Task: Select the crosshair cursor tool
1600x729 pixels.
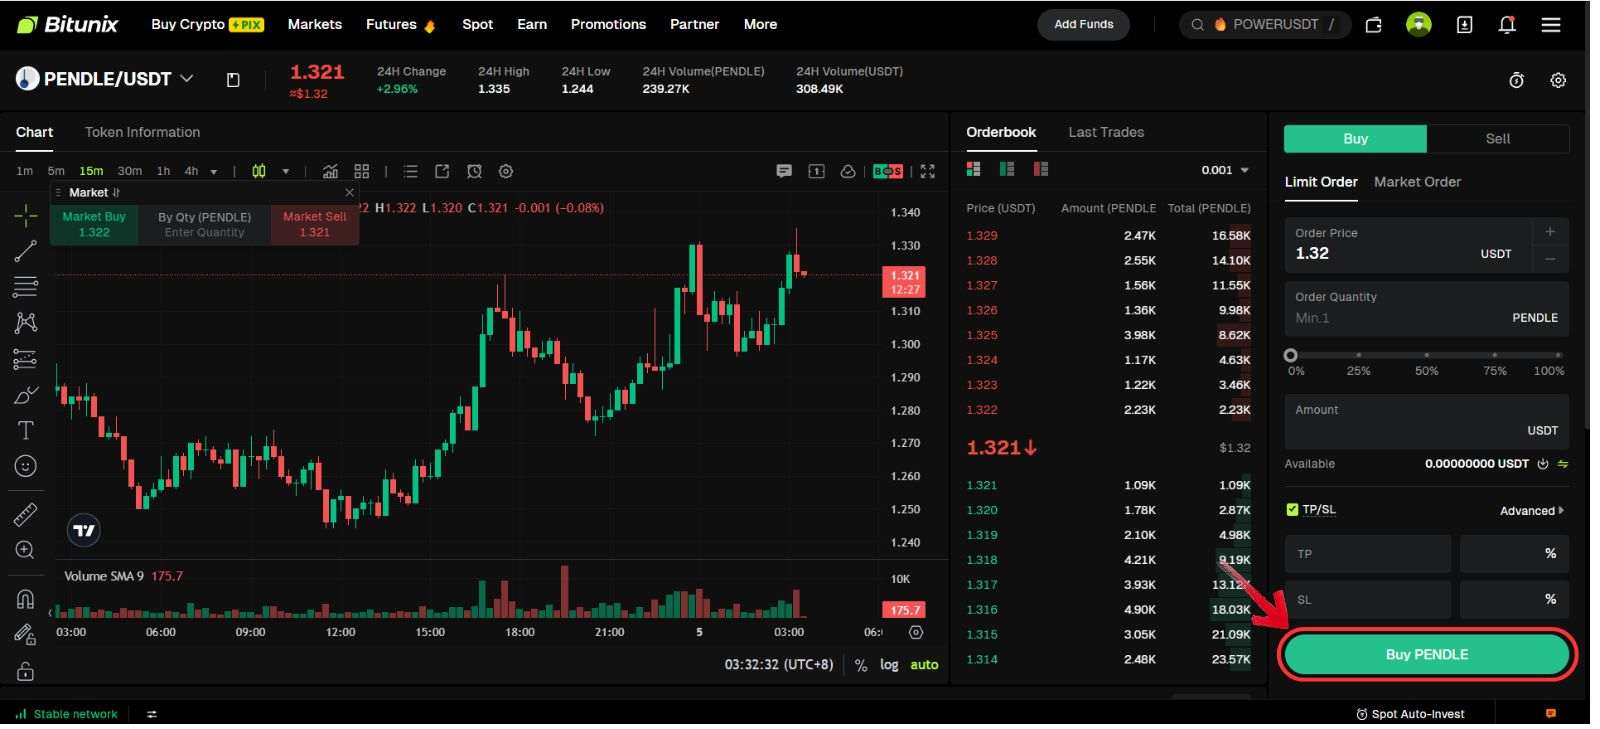Action: click(26, 215)
